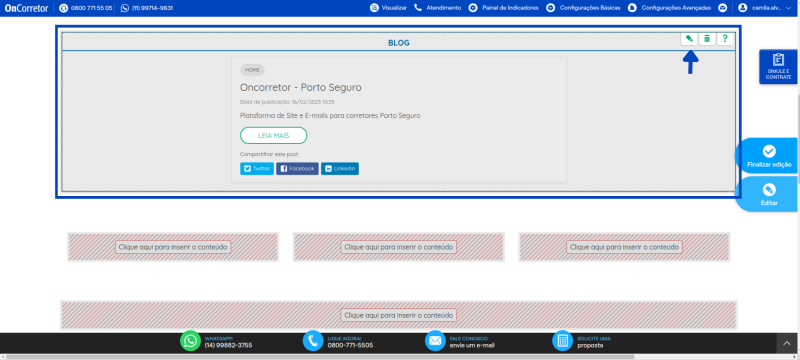
Task: Click the LEIA MAIS button
Action: [x=273, y=136]
